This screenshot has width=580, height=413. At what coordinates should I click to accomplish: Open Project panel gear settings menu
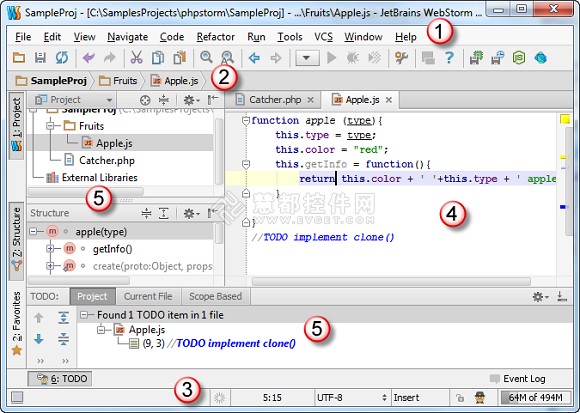coord(191,100)
